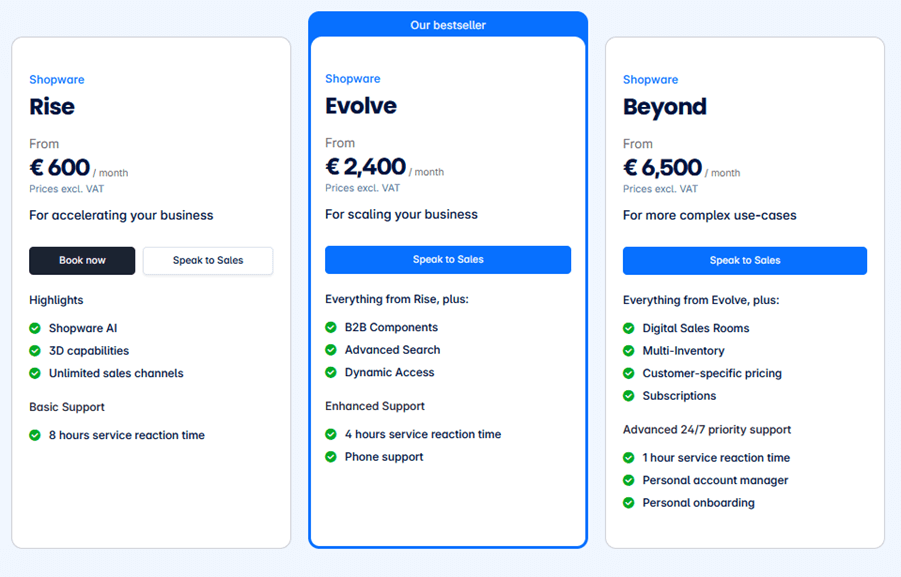Click the check icon beside Phone support
901x577 pixels.
point(331,457)
